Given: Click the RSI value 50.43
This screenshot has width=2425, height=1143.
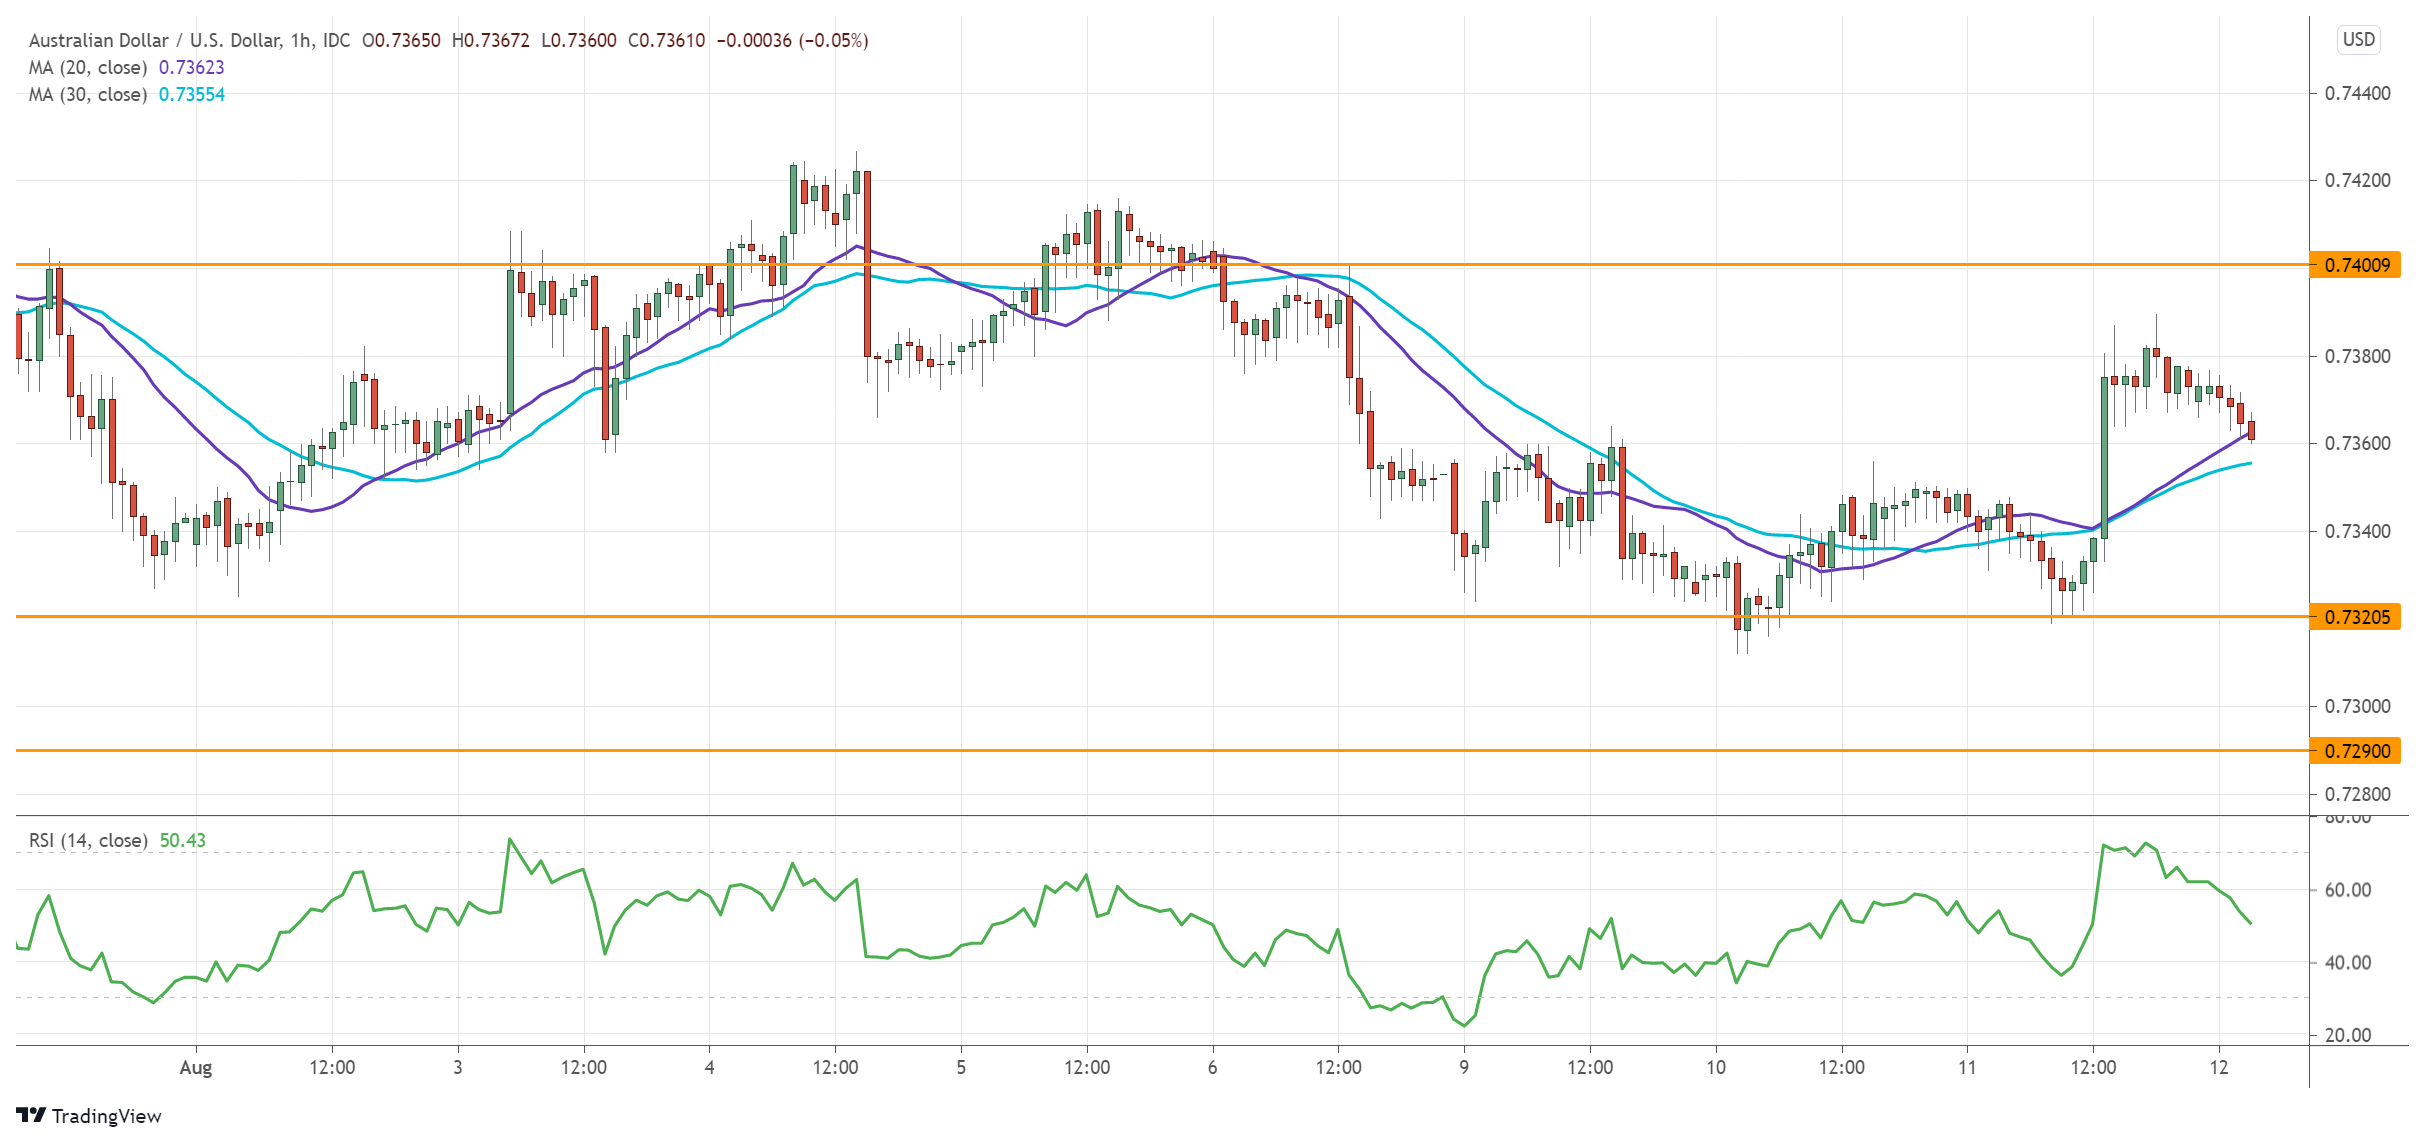Looking at the screenshot, I should (183, 840).
